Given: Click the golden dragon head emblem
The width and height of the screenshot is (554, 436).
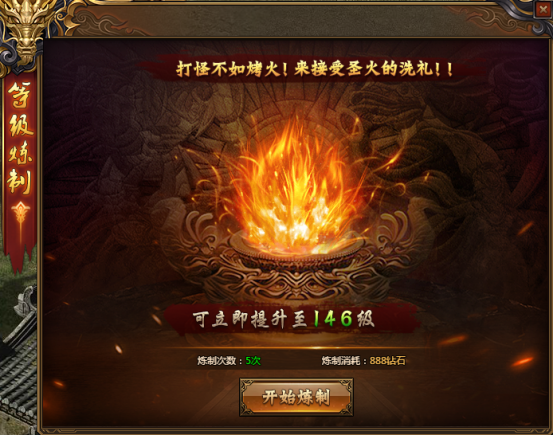Looking at the screenshot, I should (x=25, y=25).
